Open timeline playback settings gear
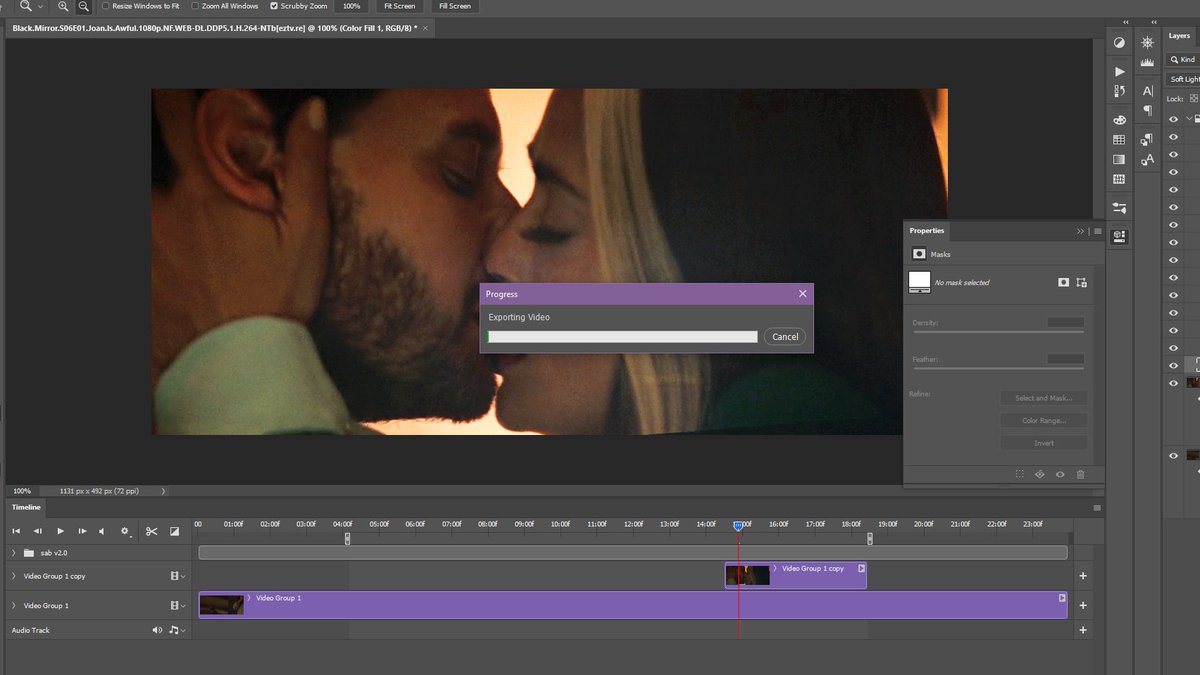The height and width of the screenshot is (675, 1200). click(x=125, y=531)
